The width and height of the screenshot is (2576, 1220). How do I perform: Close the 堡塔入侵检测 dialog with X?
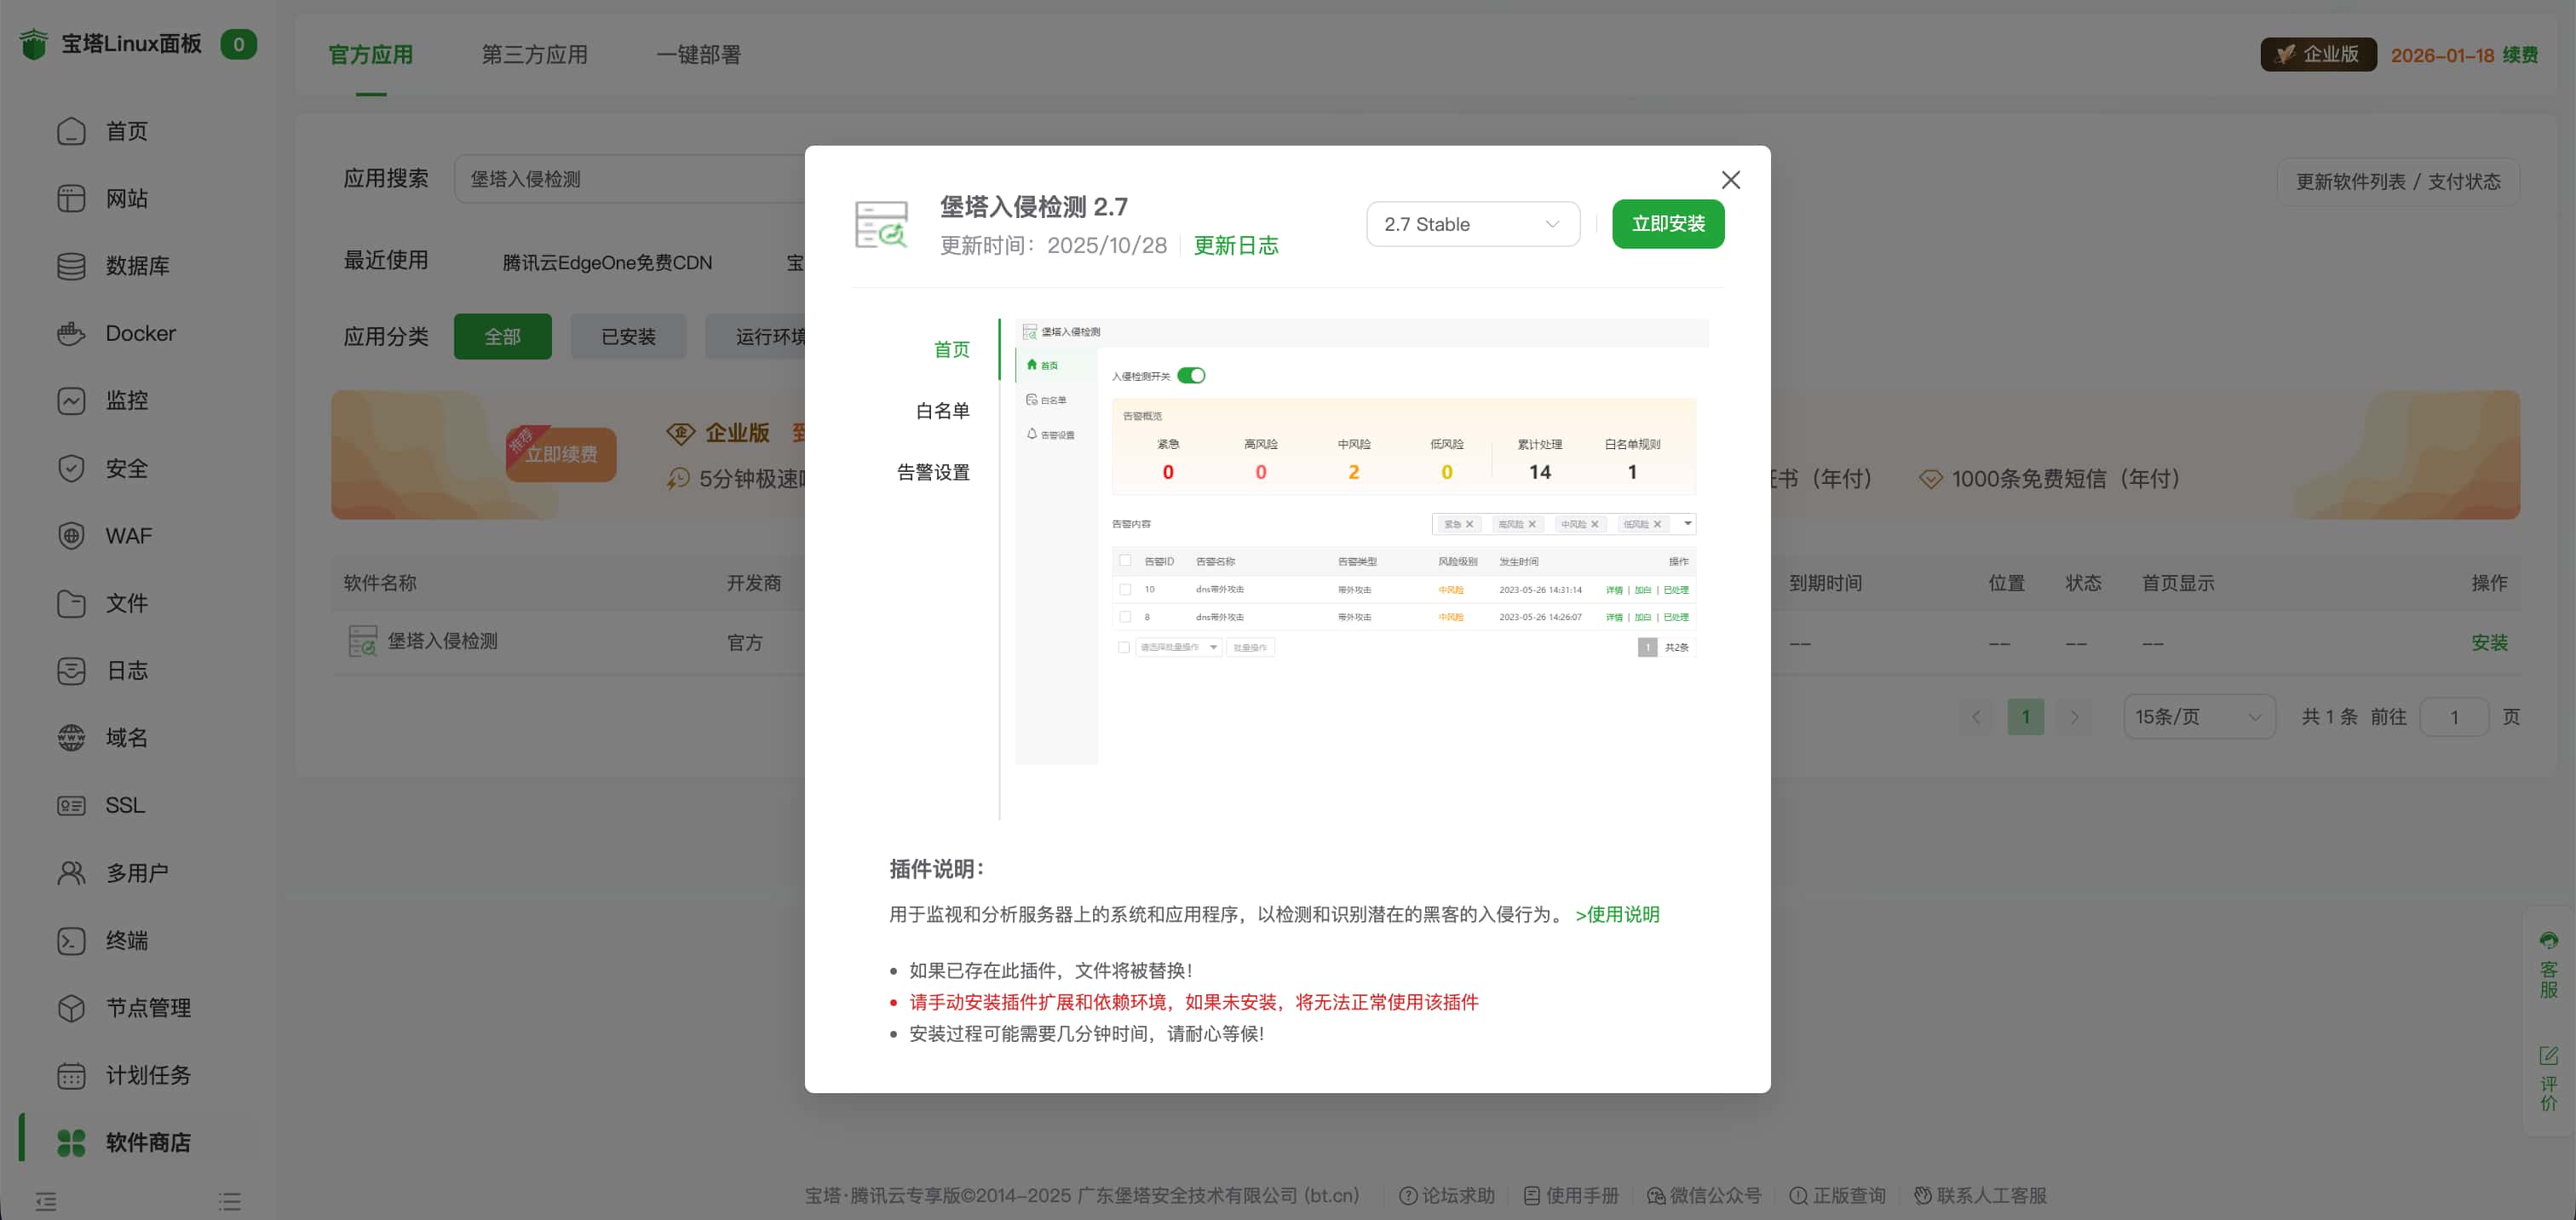point(1730,180)
